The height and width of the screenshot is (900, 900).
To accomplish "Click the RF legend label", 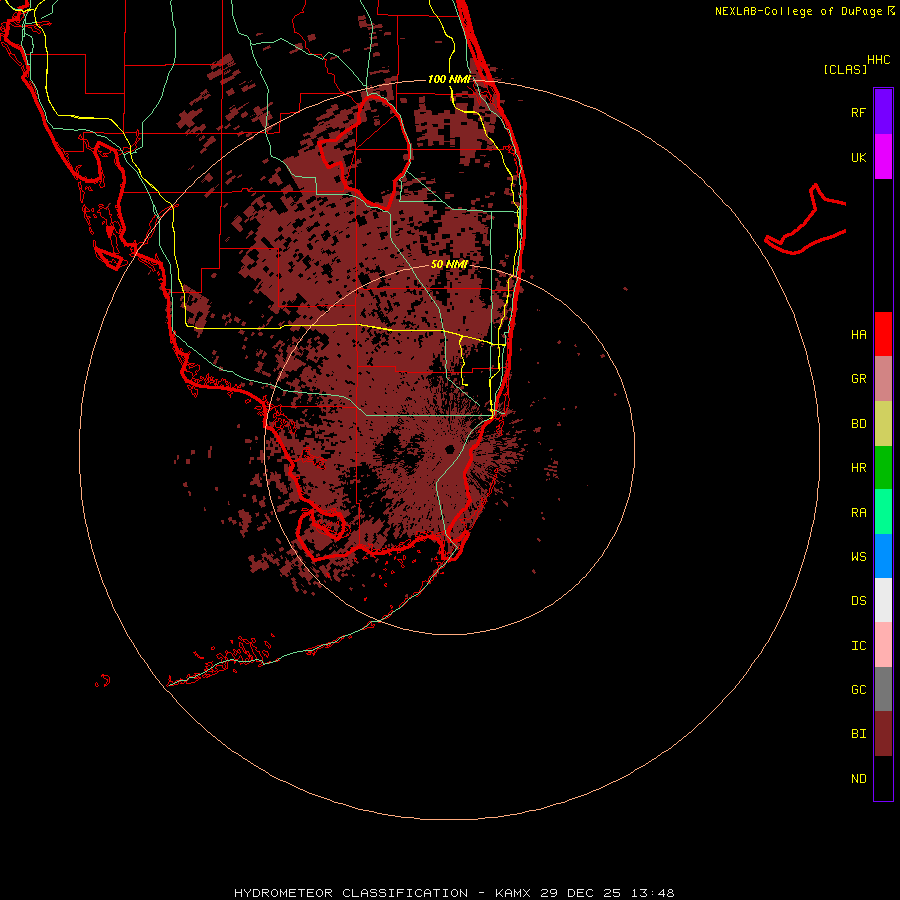I will point(858,112).
